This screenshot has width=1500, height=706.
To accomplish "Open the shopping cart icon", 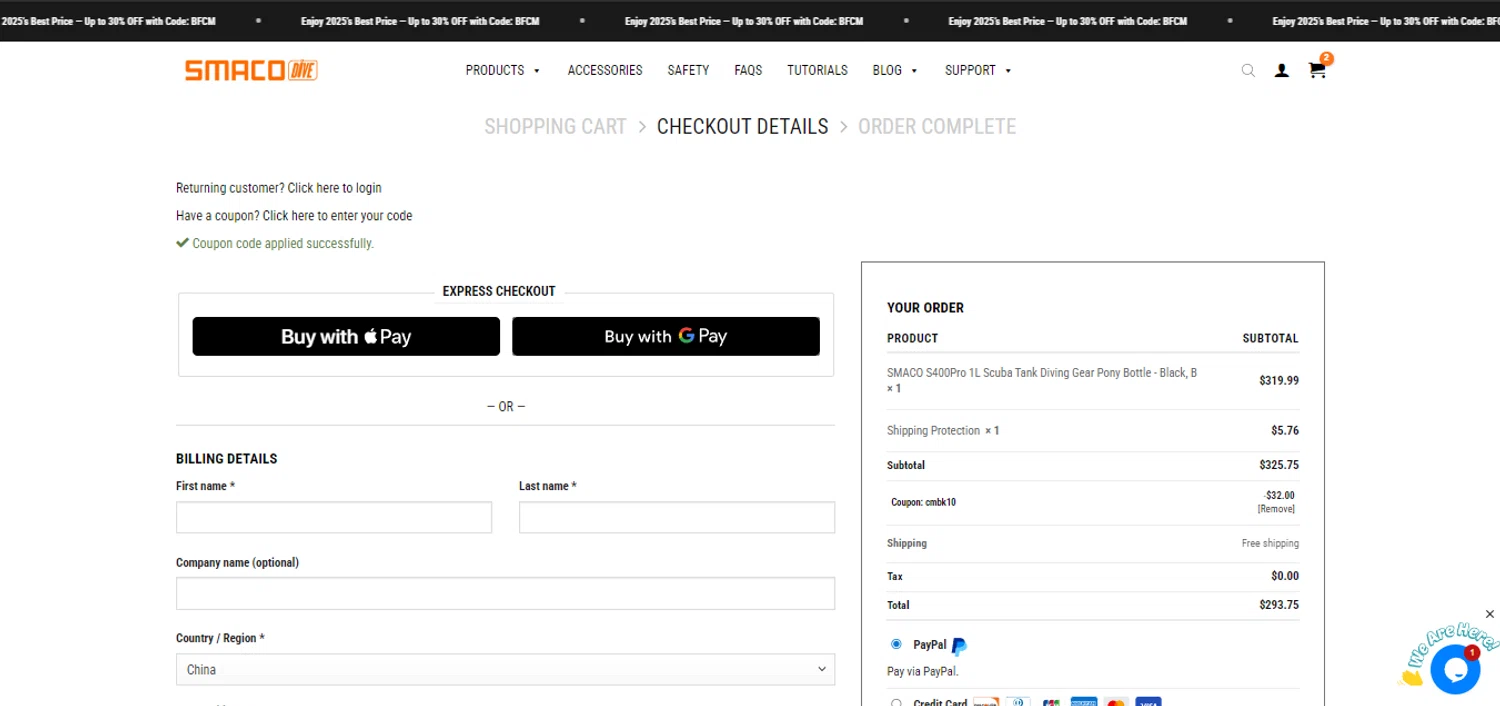I will pos(1318,70).
